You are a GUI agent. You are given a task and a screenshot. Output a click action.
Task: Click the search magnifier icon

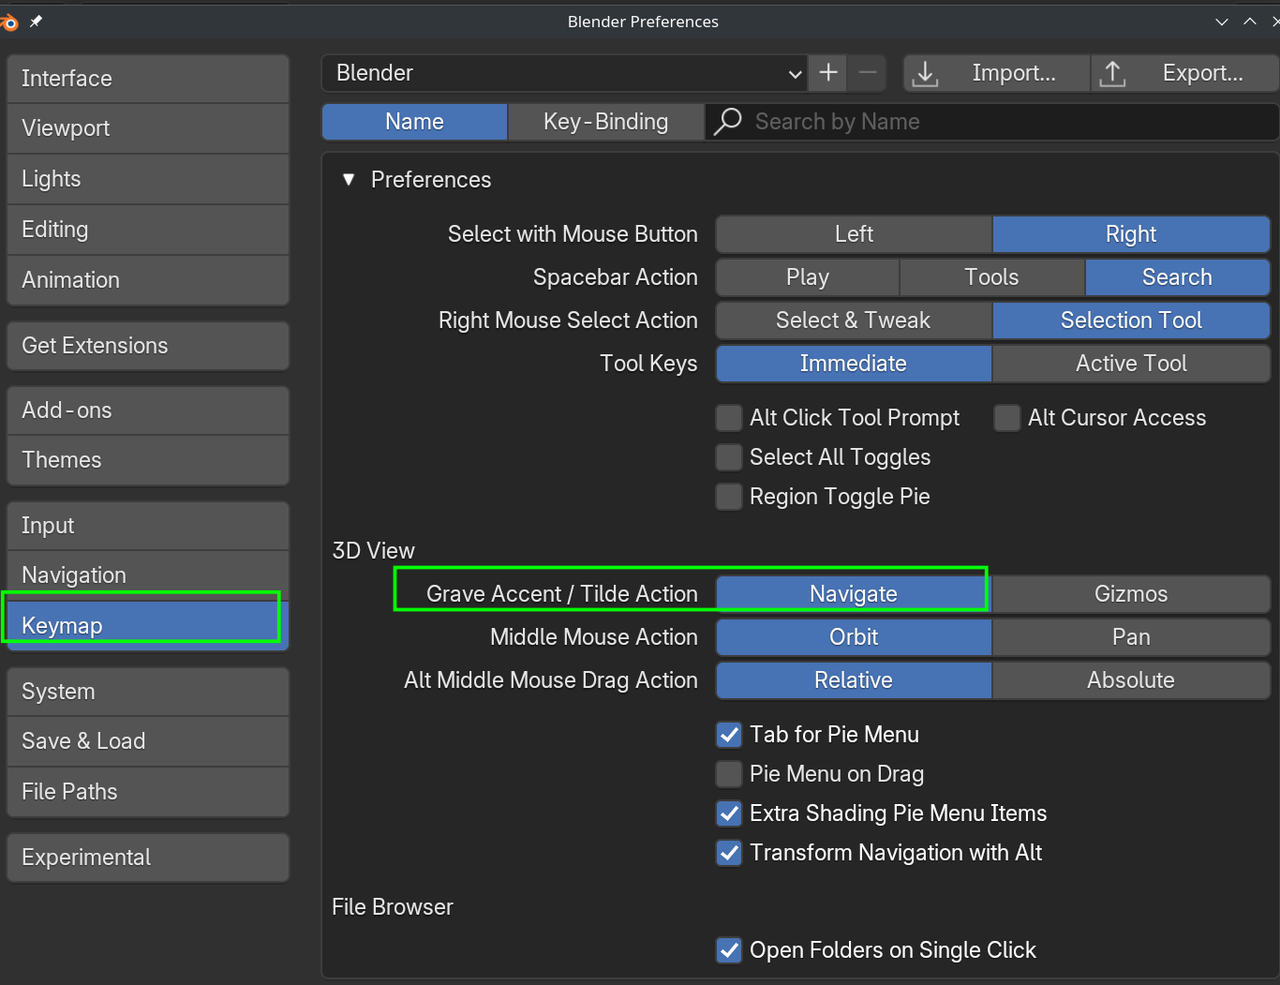coord(728,121)
